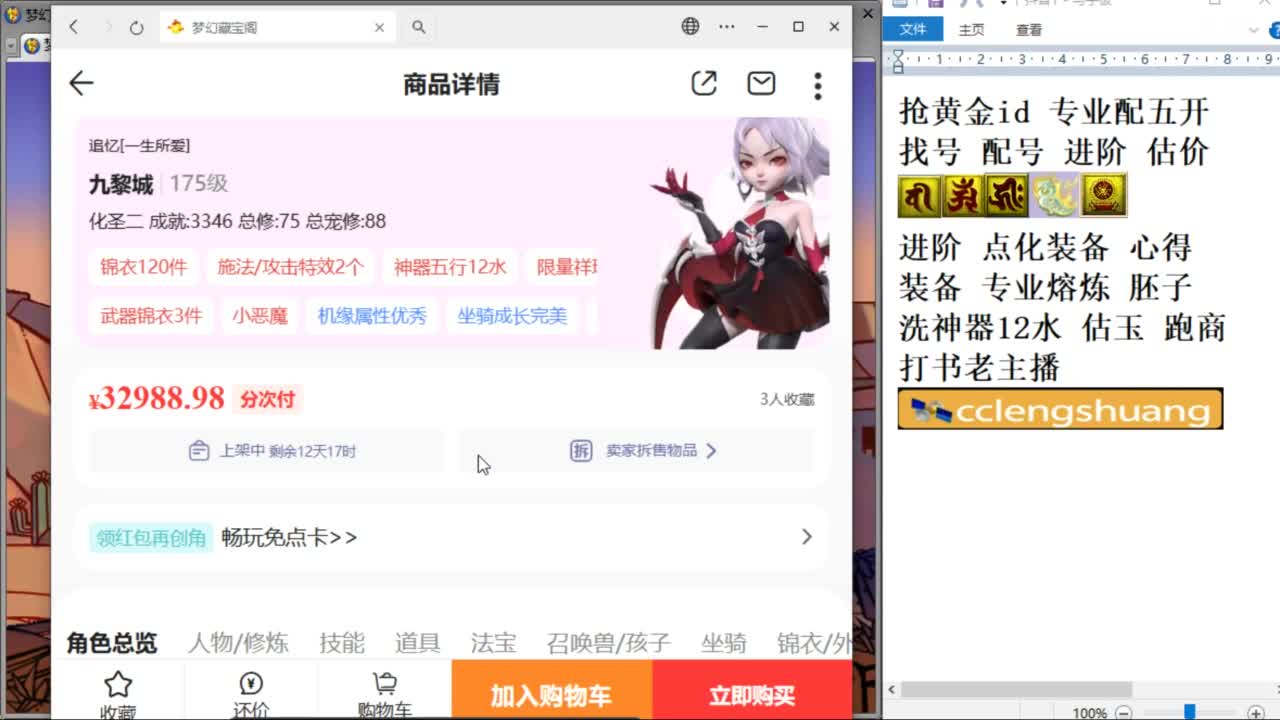Reload the page with the refresh icon

137,27
